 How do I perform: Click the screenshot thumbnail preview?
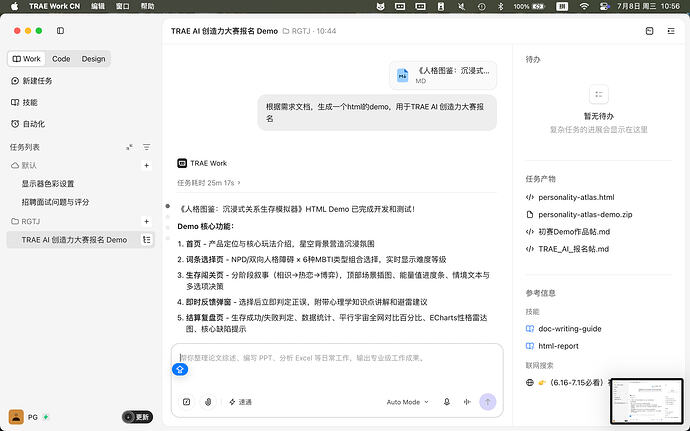(x=647, y=401)
